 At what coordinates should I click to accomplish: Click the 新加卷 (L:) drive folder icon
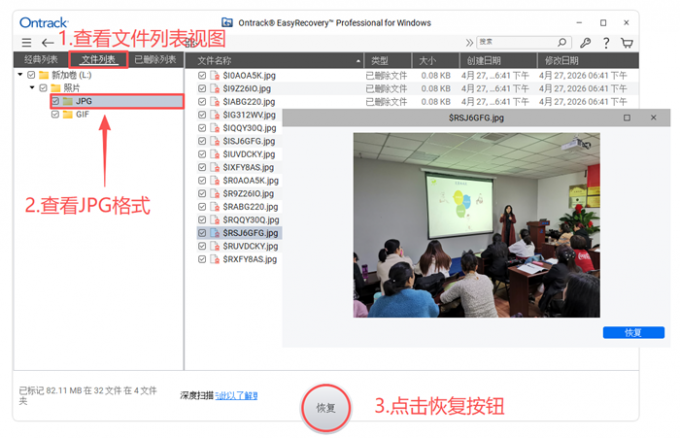coord(44,75)
